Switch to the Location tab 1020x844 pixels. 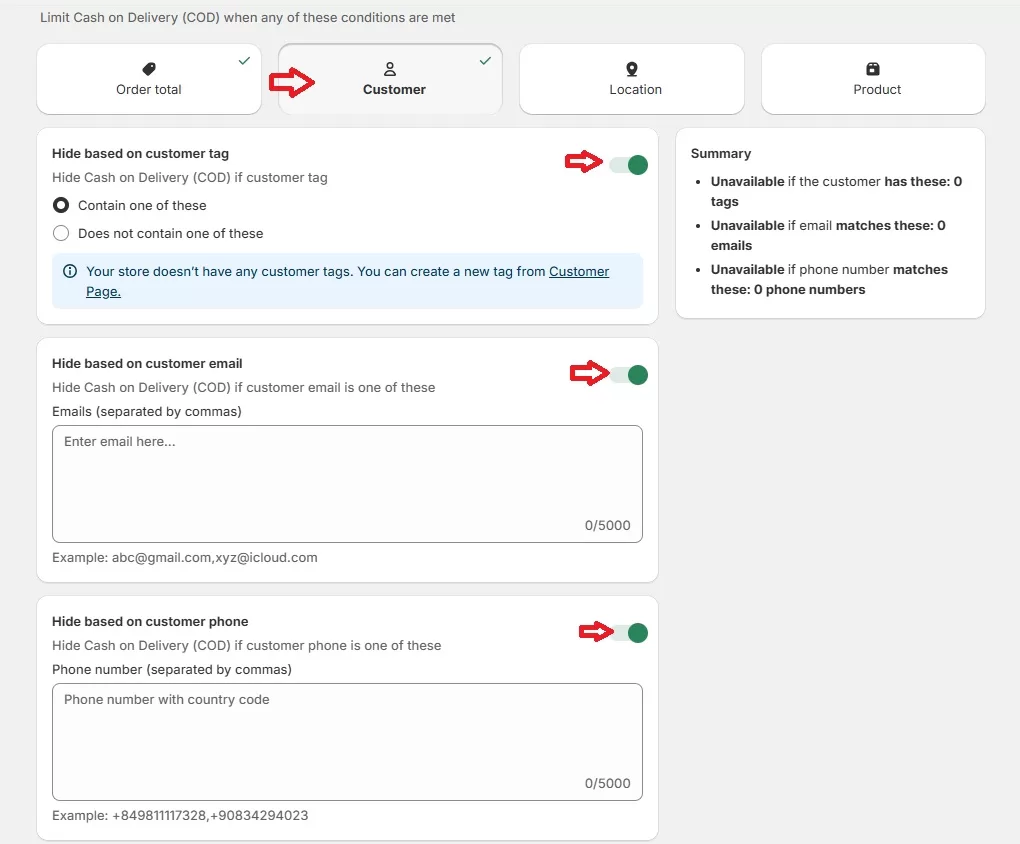(632, 79)
